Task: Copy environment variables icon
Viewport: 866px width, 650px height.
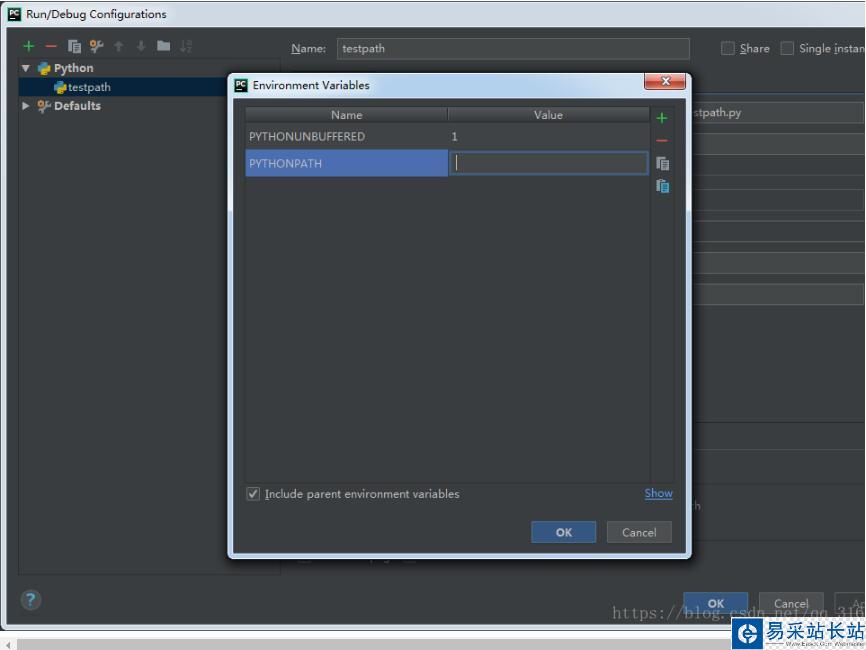Action: (662, 163)
